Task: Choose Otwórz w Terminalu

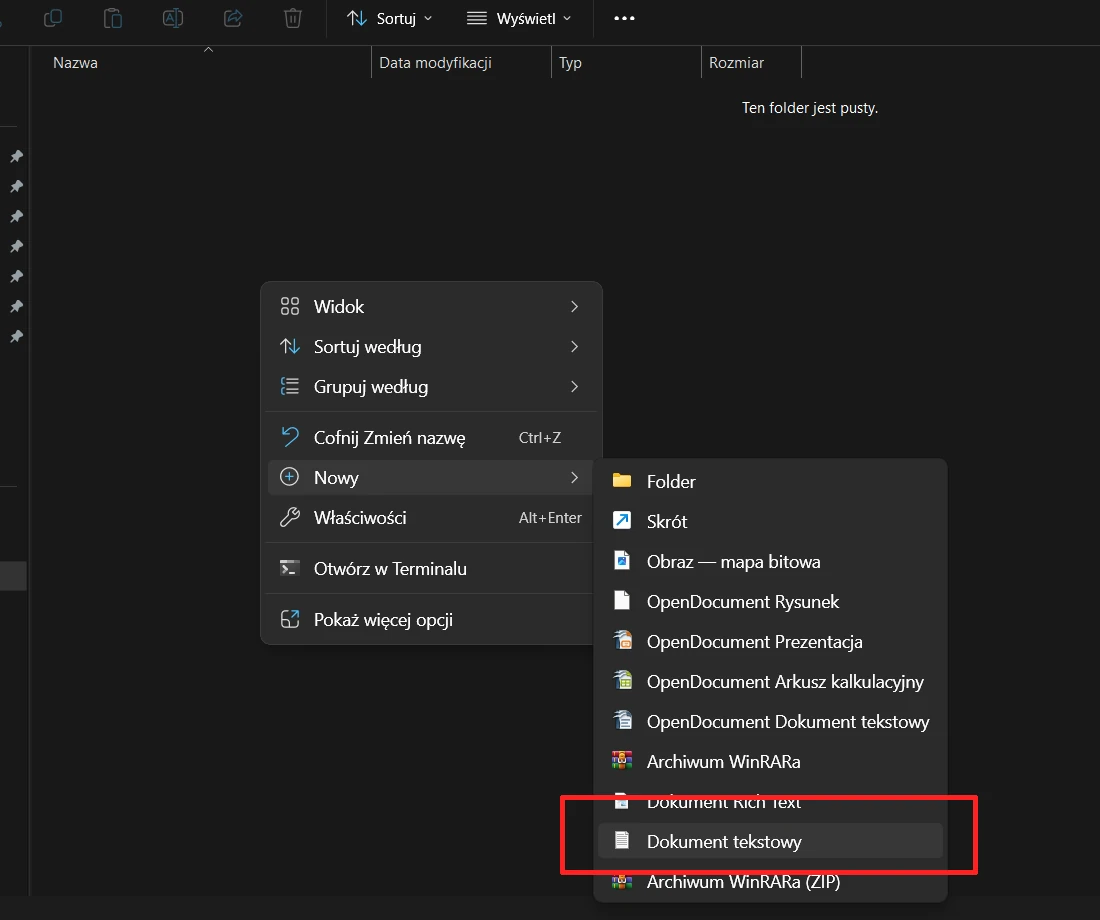Action: coord(431,568)
